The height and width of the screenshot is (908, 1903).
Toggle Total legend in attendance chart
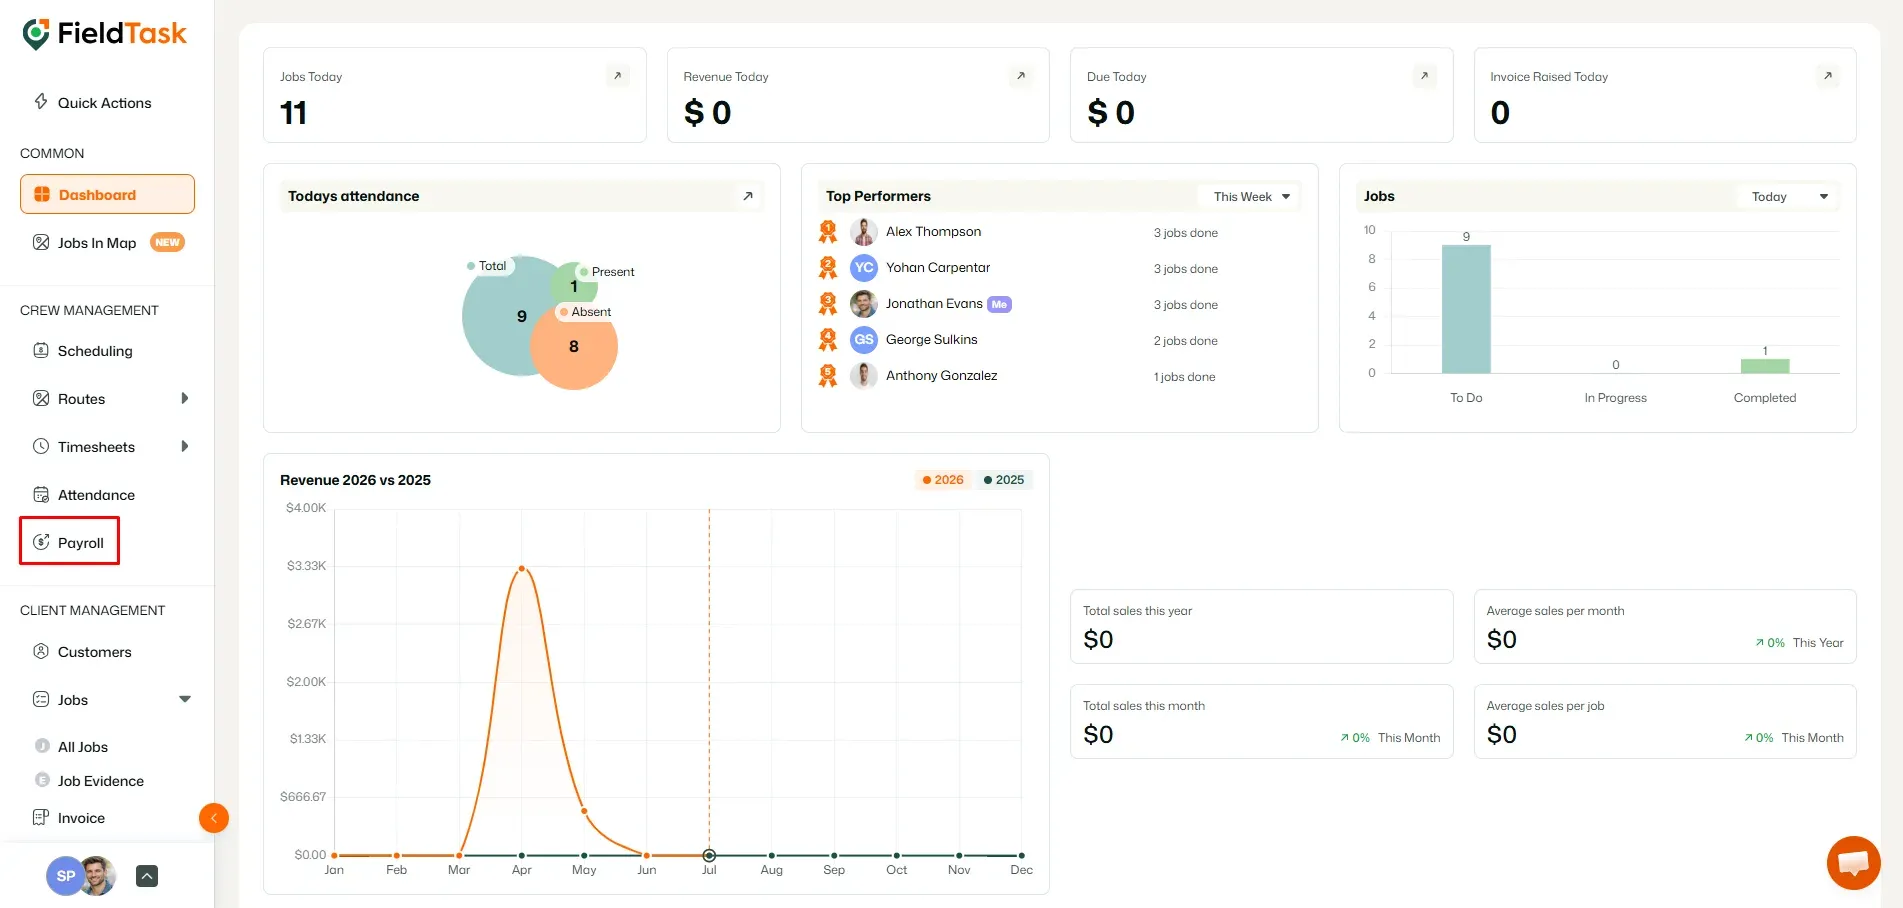(487, 266)
